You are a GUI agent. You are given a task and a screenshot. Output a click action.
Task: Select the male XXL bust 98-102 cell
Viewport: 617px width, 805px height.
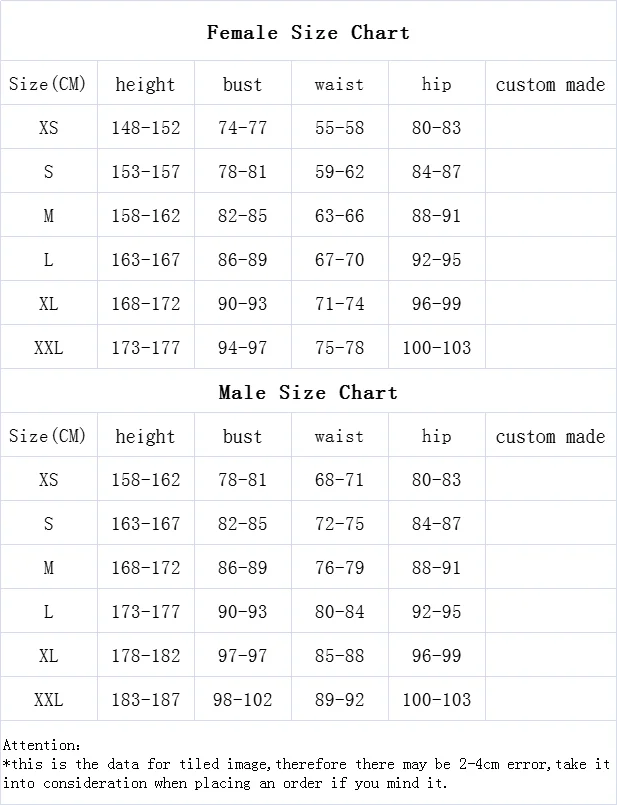click(243, 699)
